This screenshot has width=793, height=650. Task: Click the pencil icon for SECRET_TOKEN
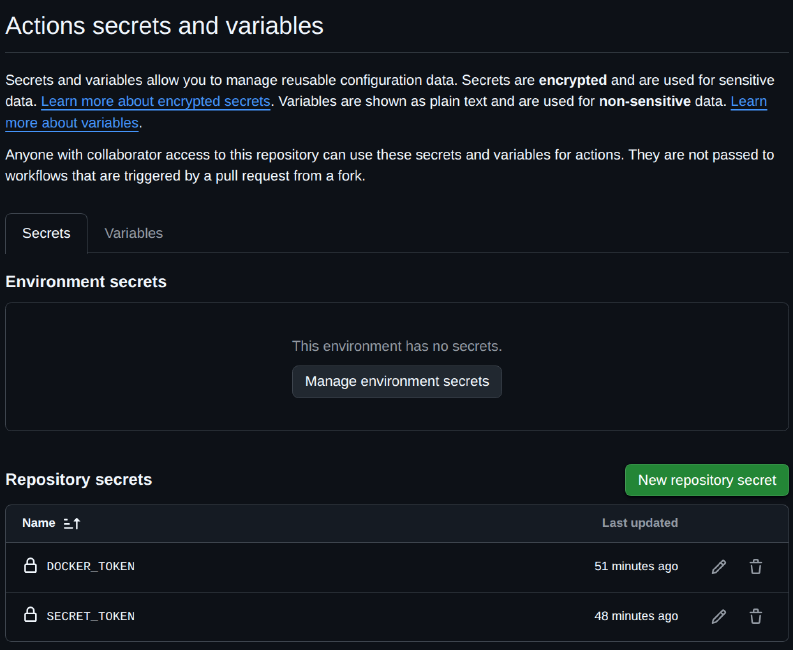718,616
